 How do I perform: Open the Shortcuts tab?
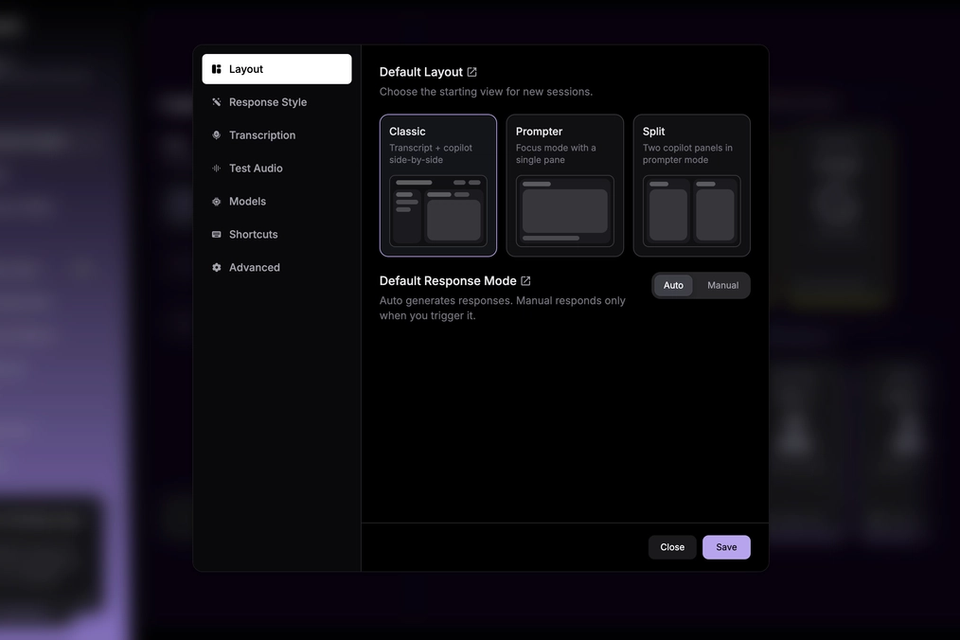click(277, 235)
